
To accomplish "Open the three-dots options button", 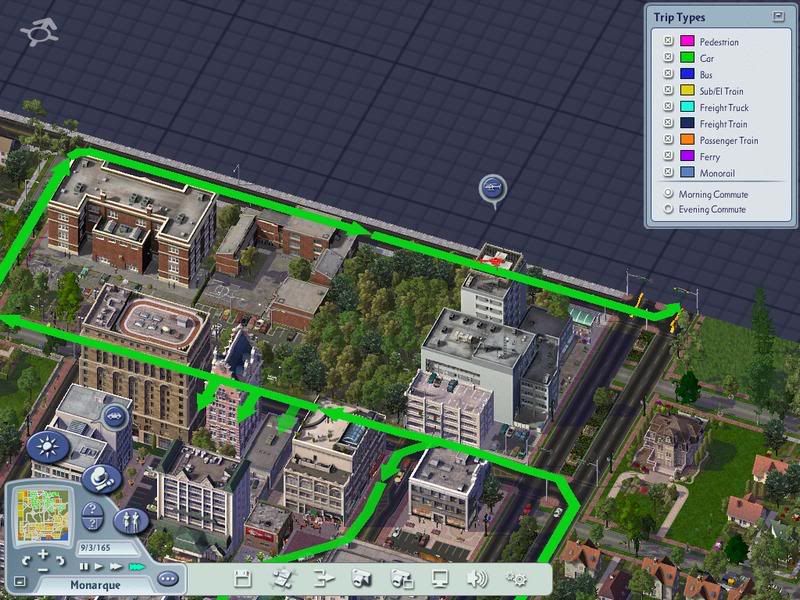I will pos(168,579).
